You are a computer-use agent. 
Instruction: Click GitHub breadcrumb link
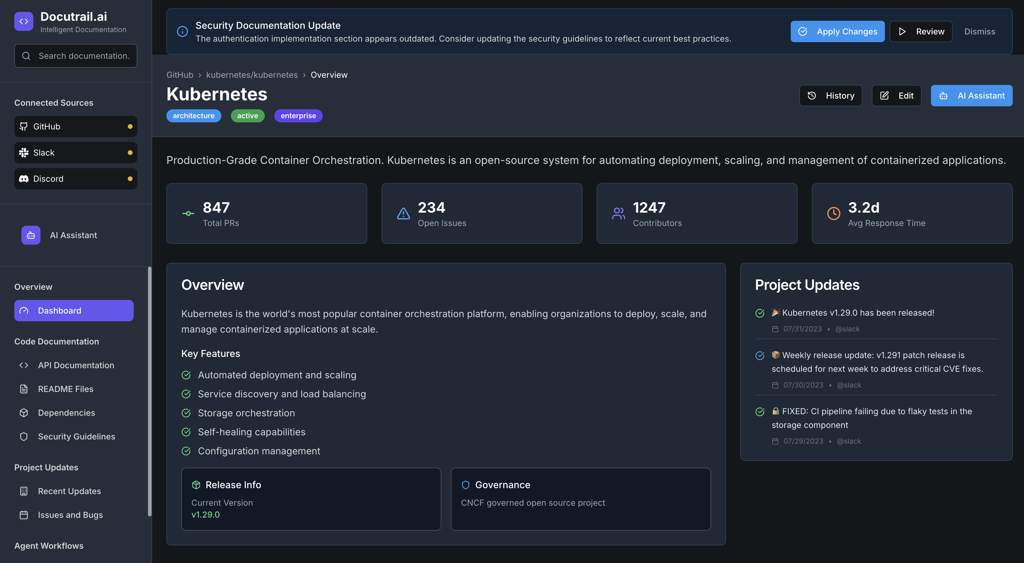pyautogui.click(x=180, y=75)
